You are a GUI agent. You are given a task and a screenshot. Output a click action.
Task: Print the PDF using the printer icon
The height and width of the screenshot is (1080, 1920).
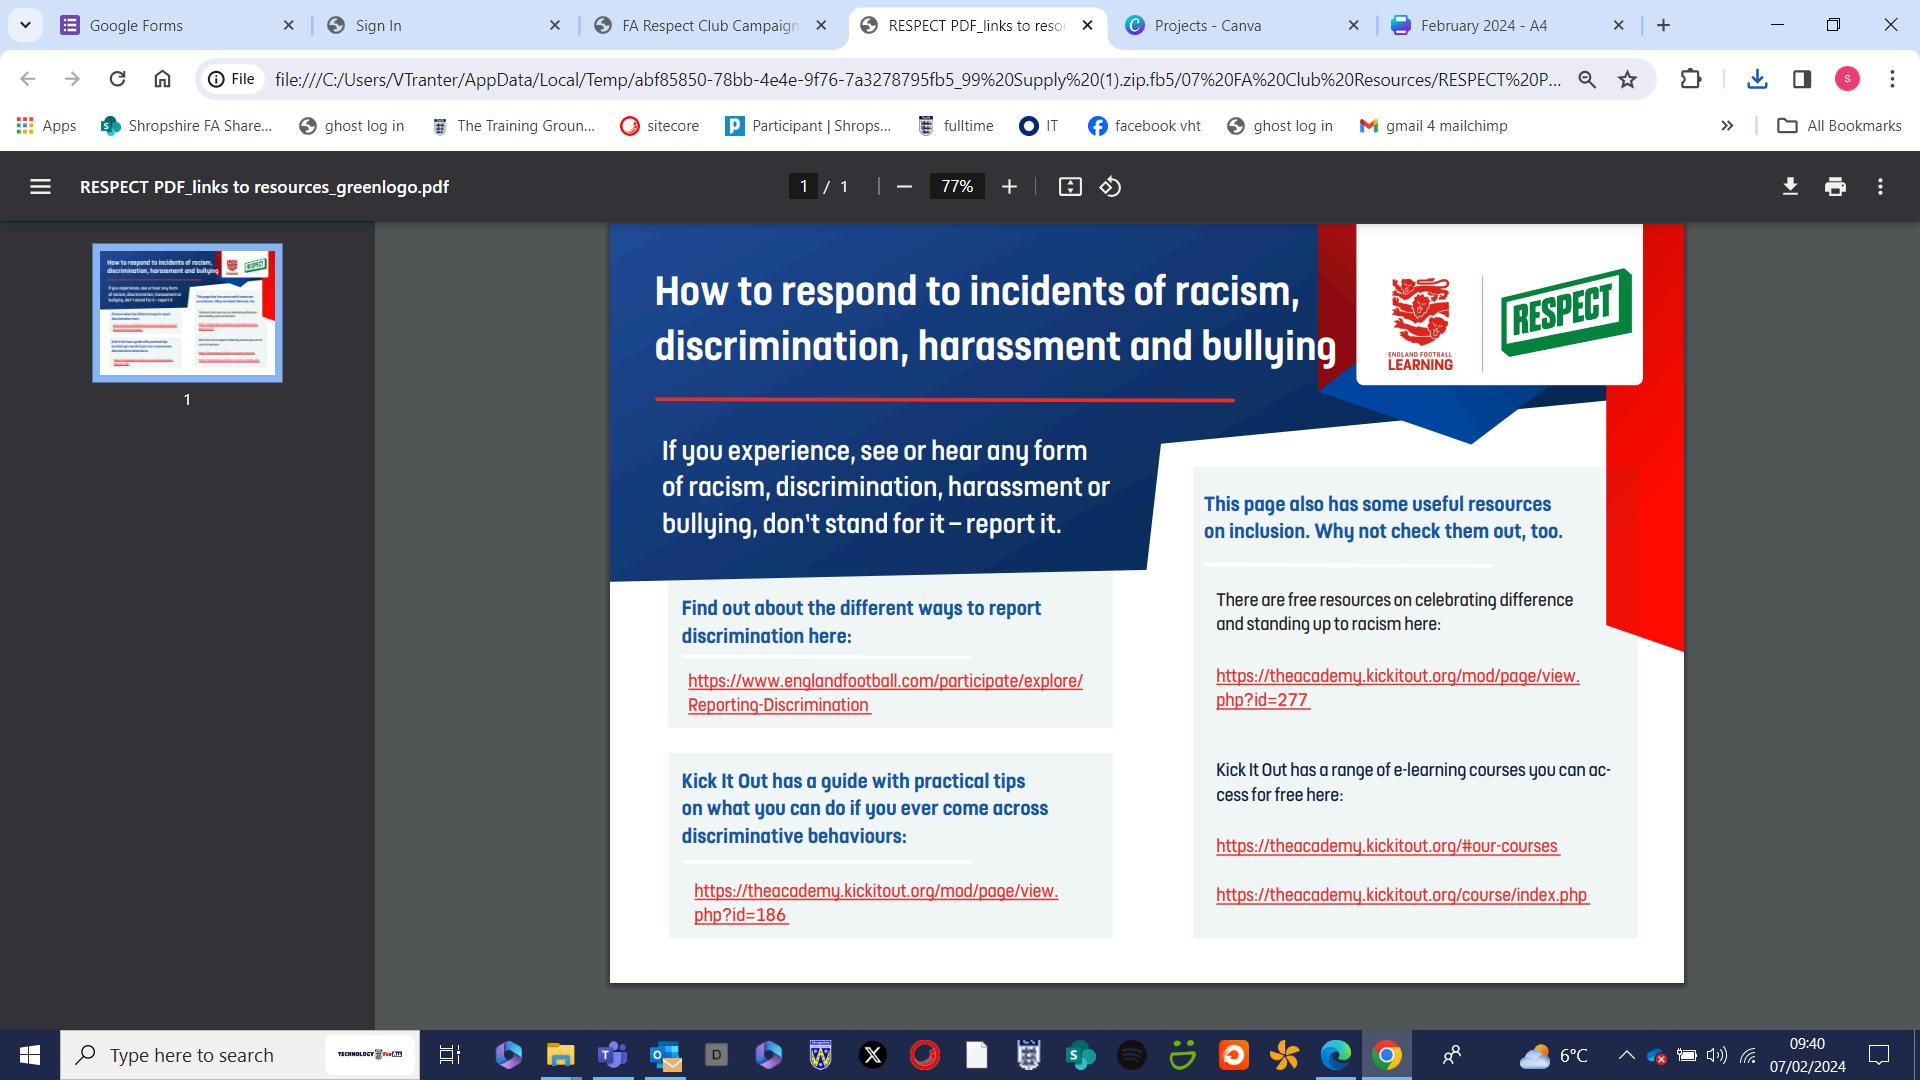(x=1835, y=187)
